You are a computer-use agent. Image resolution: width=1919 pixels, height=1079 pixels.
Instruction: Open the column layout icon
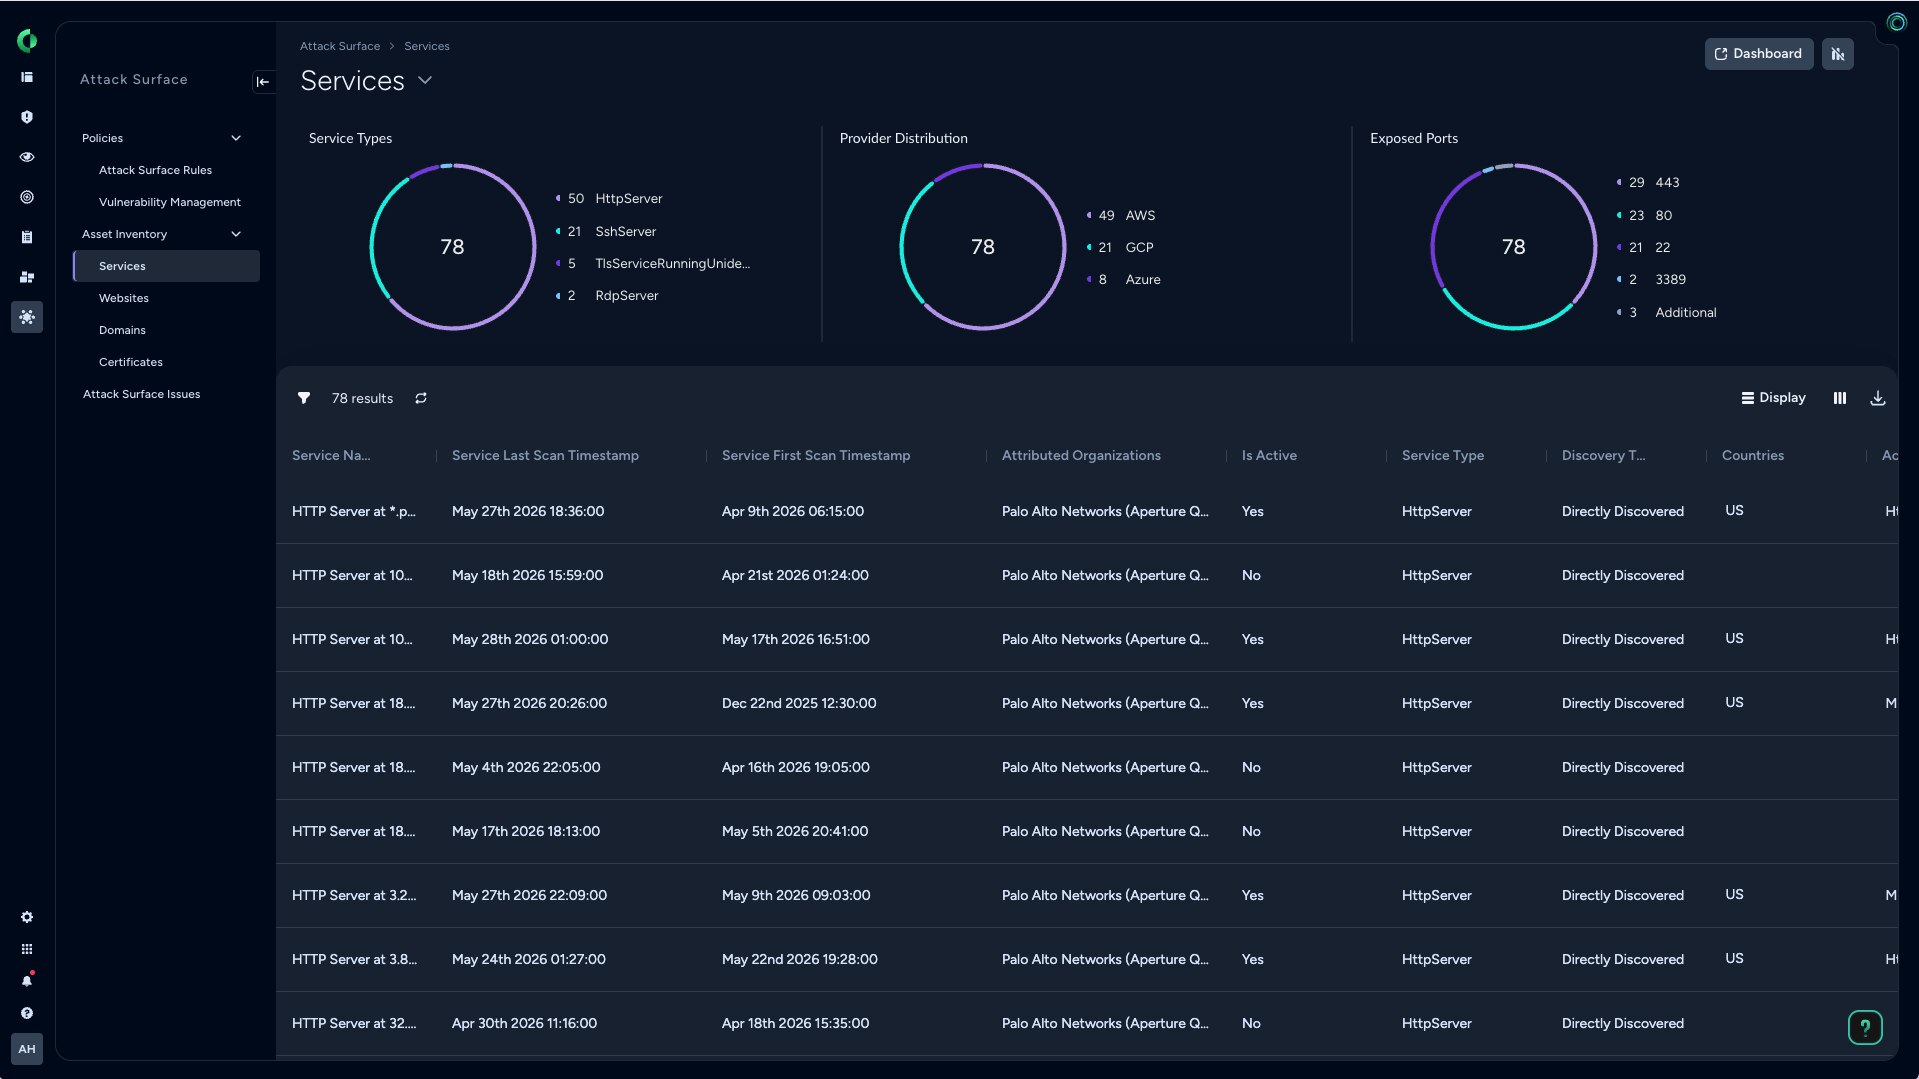(1840, 398)
